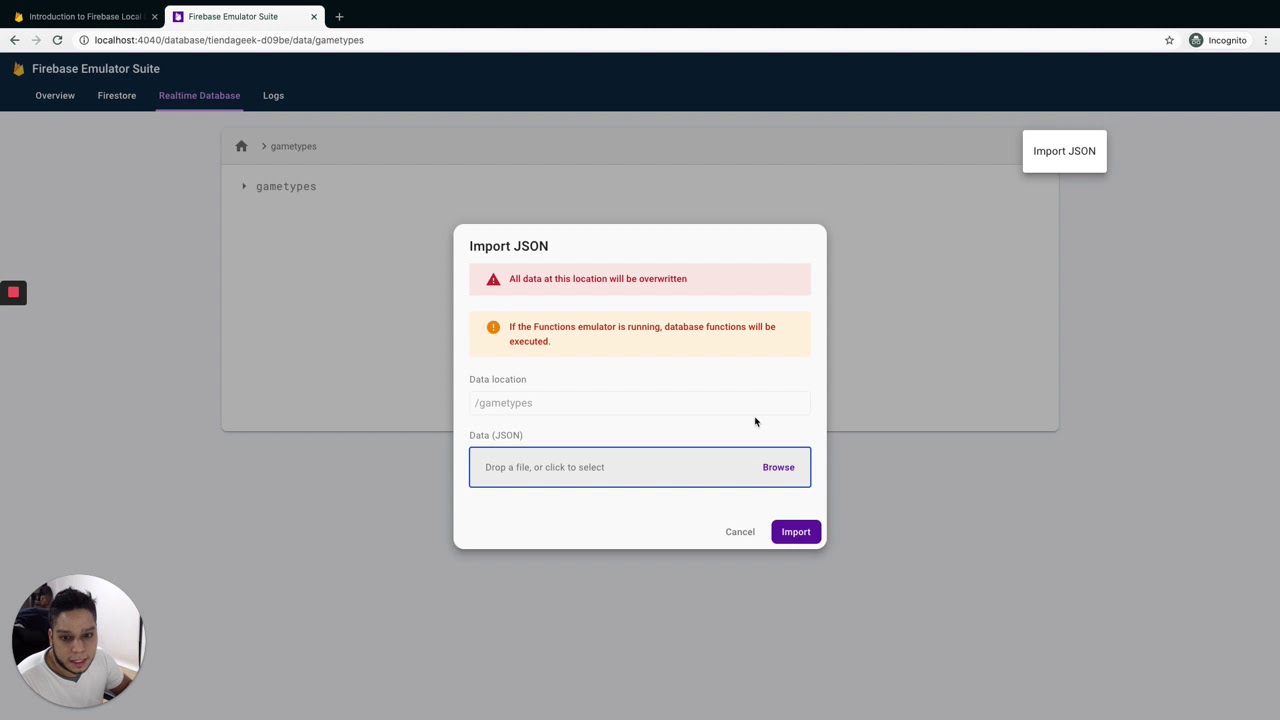Click the Import button in dialog
Viewport: 1280px width, 720px height.
796,532
